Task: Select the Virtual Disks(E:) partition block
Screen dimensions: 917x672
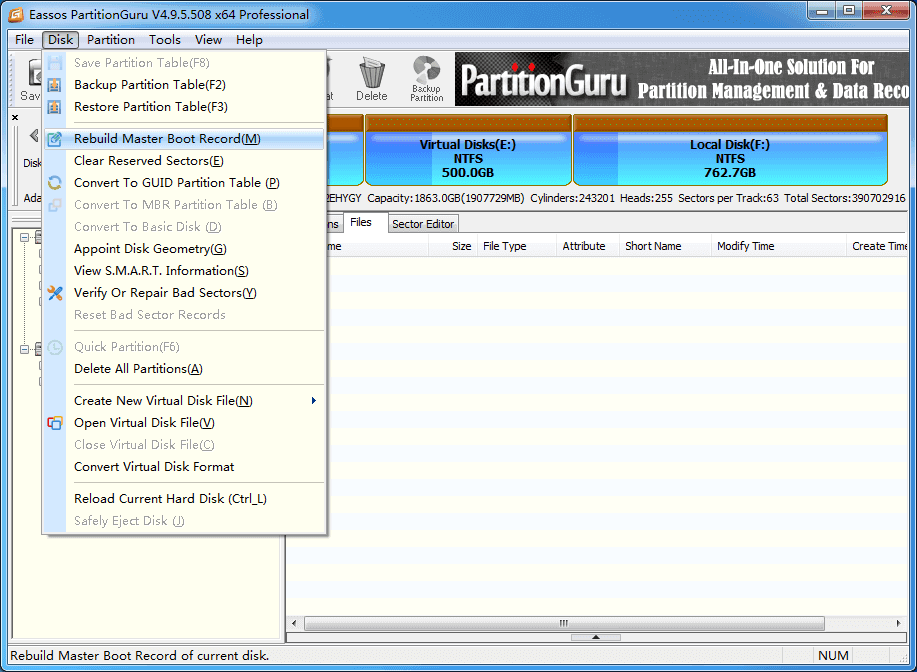Action: 468,150
